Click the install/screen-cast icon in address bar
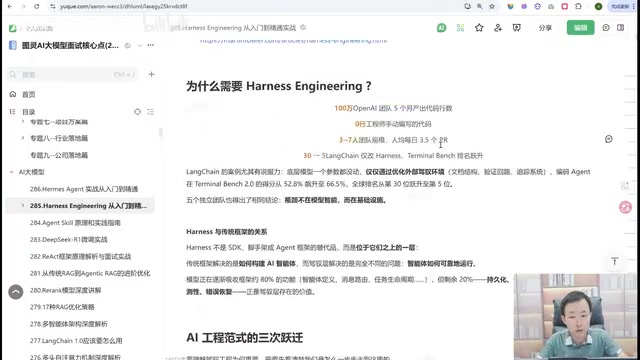Viewport: 640px width, 360px height. [467, 7]
